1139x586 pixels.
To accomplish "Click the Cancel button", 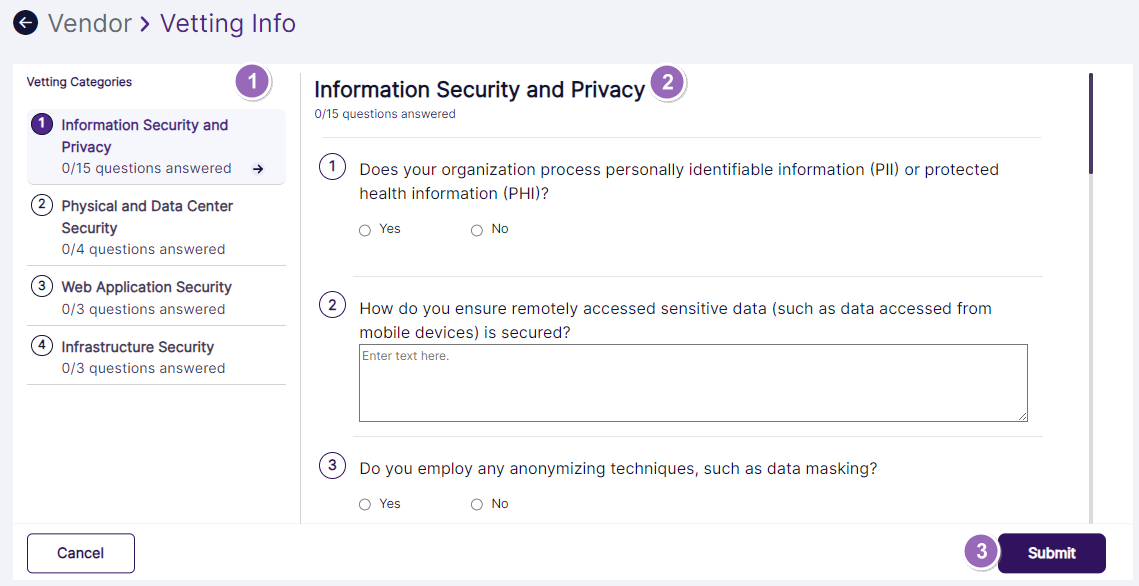I will 80,553.
